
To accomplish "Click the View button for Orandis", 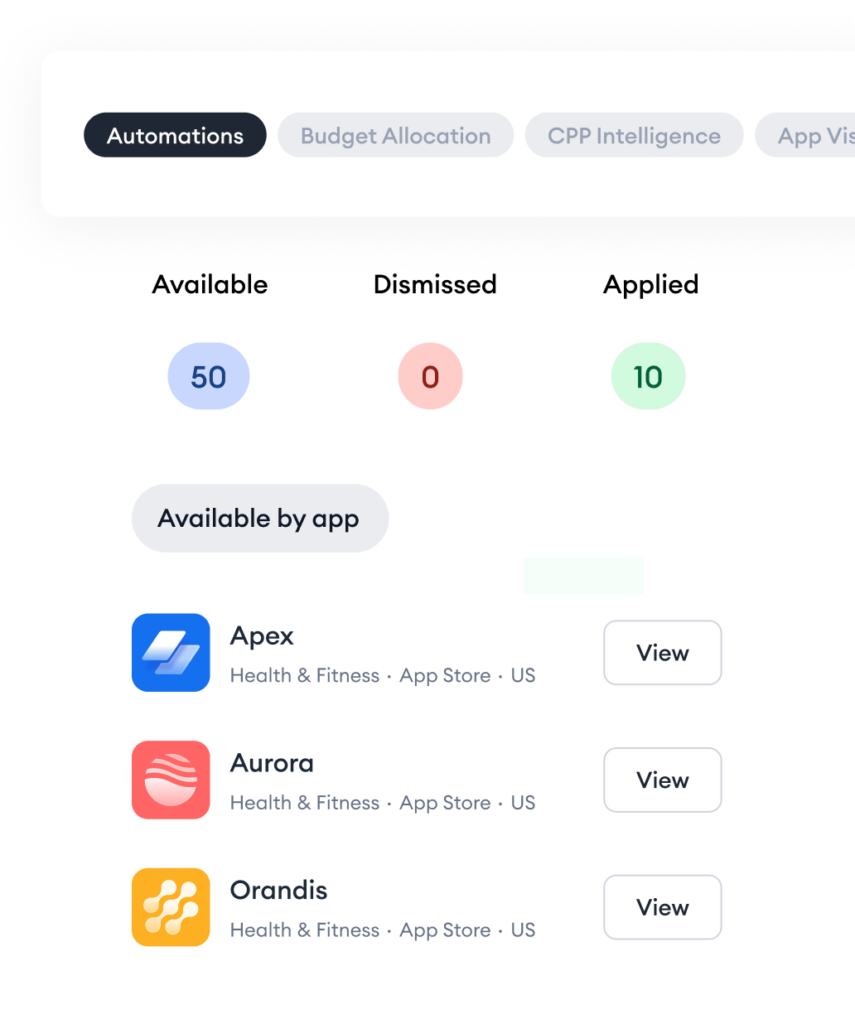I will coord(662,907).
